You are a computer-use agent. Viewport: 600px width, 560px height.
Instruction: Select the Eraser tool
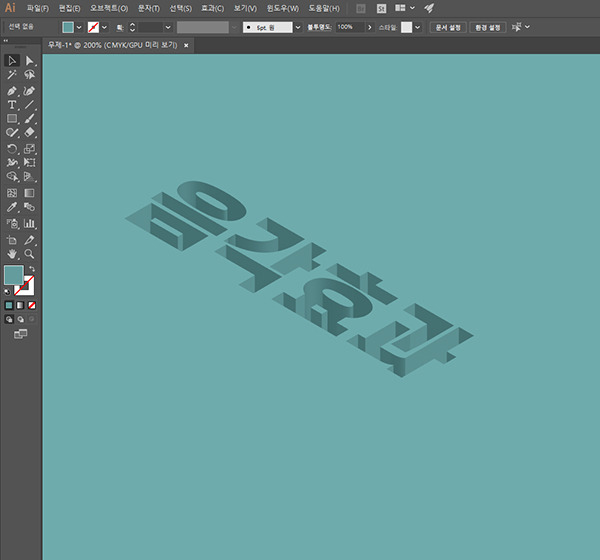pos(29,132)
